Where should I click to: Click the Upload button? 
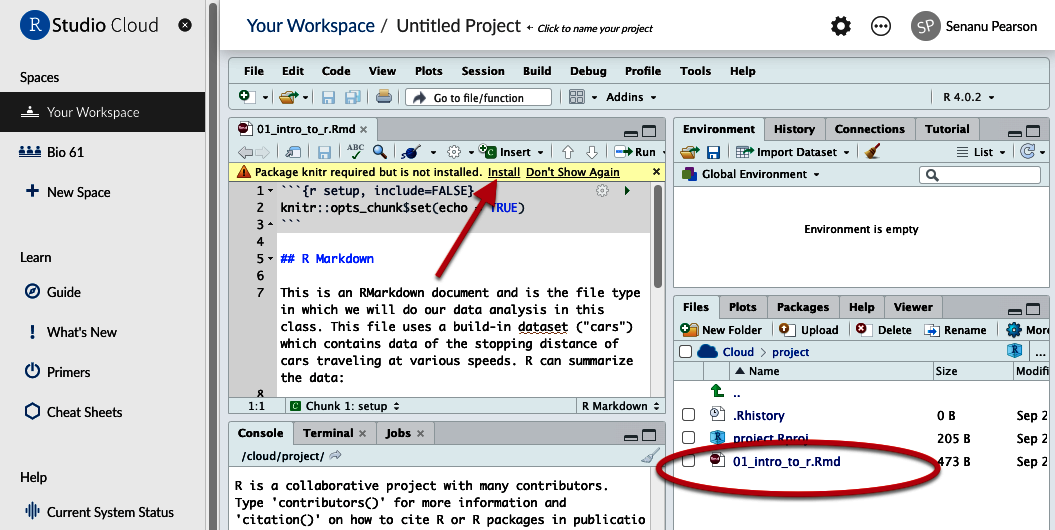pos(809,330)
